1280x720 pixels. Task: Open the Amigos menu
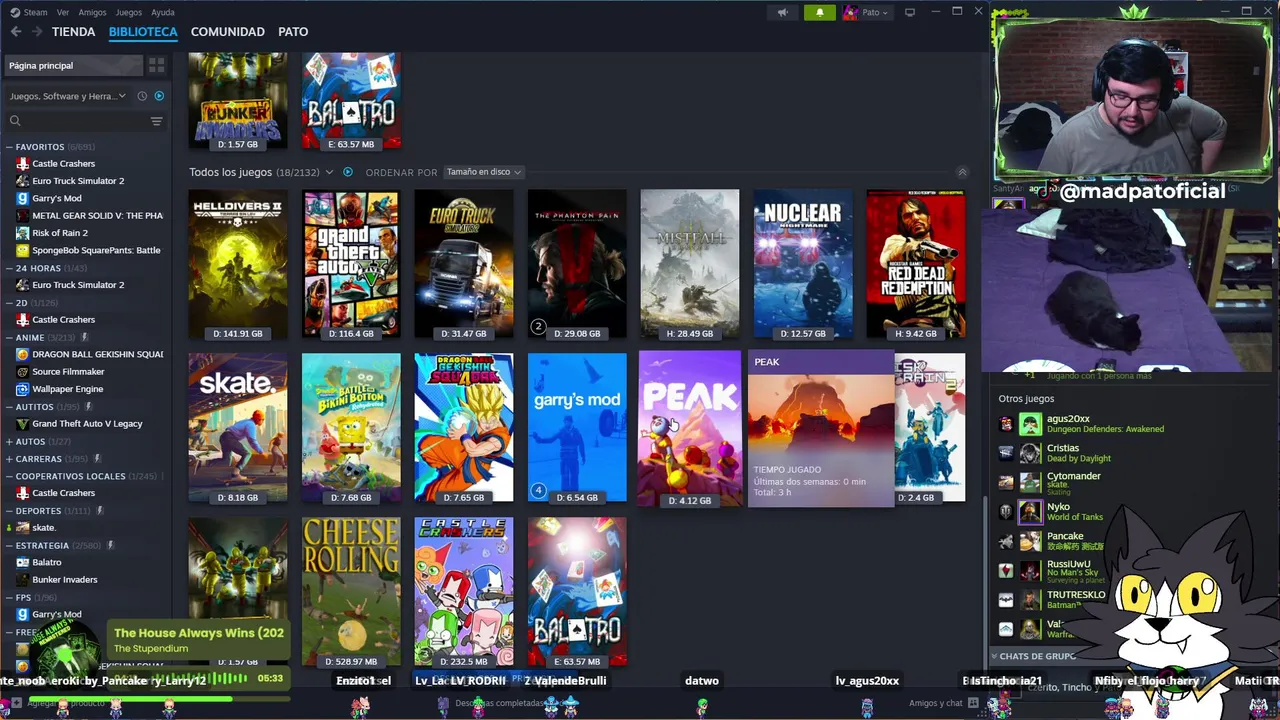92,12
